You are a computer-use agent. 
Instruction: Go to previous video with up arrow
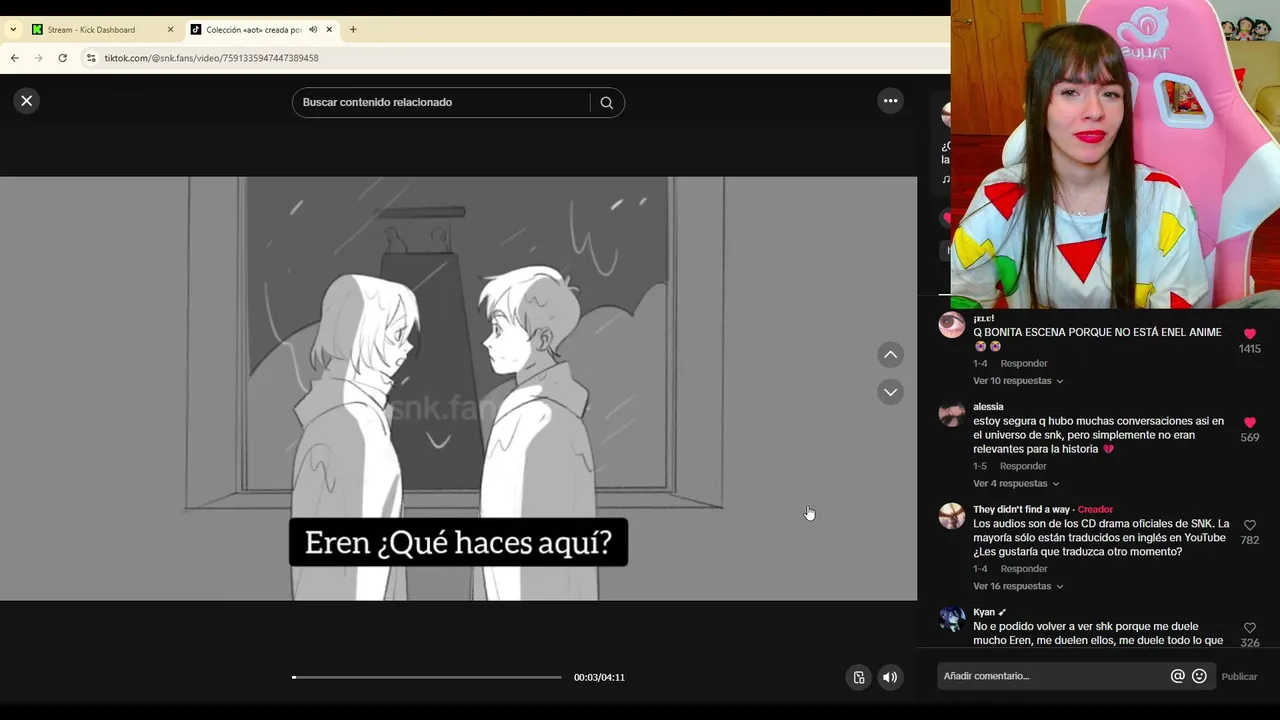(x=890, y=355)
